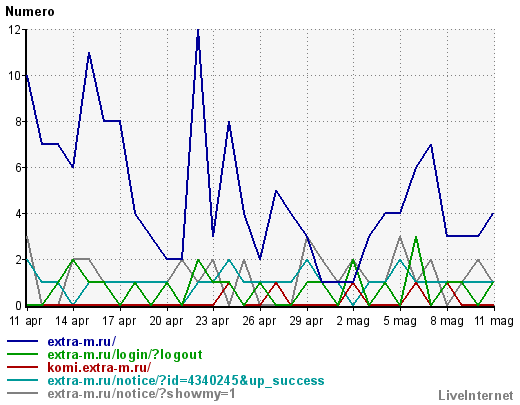Click the LiveInternet watermark text

(x=476, y=396)
